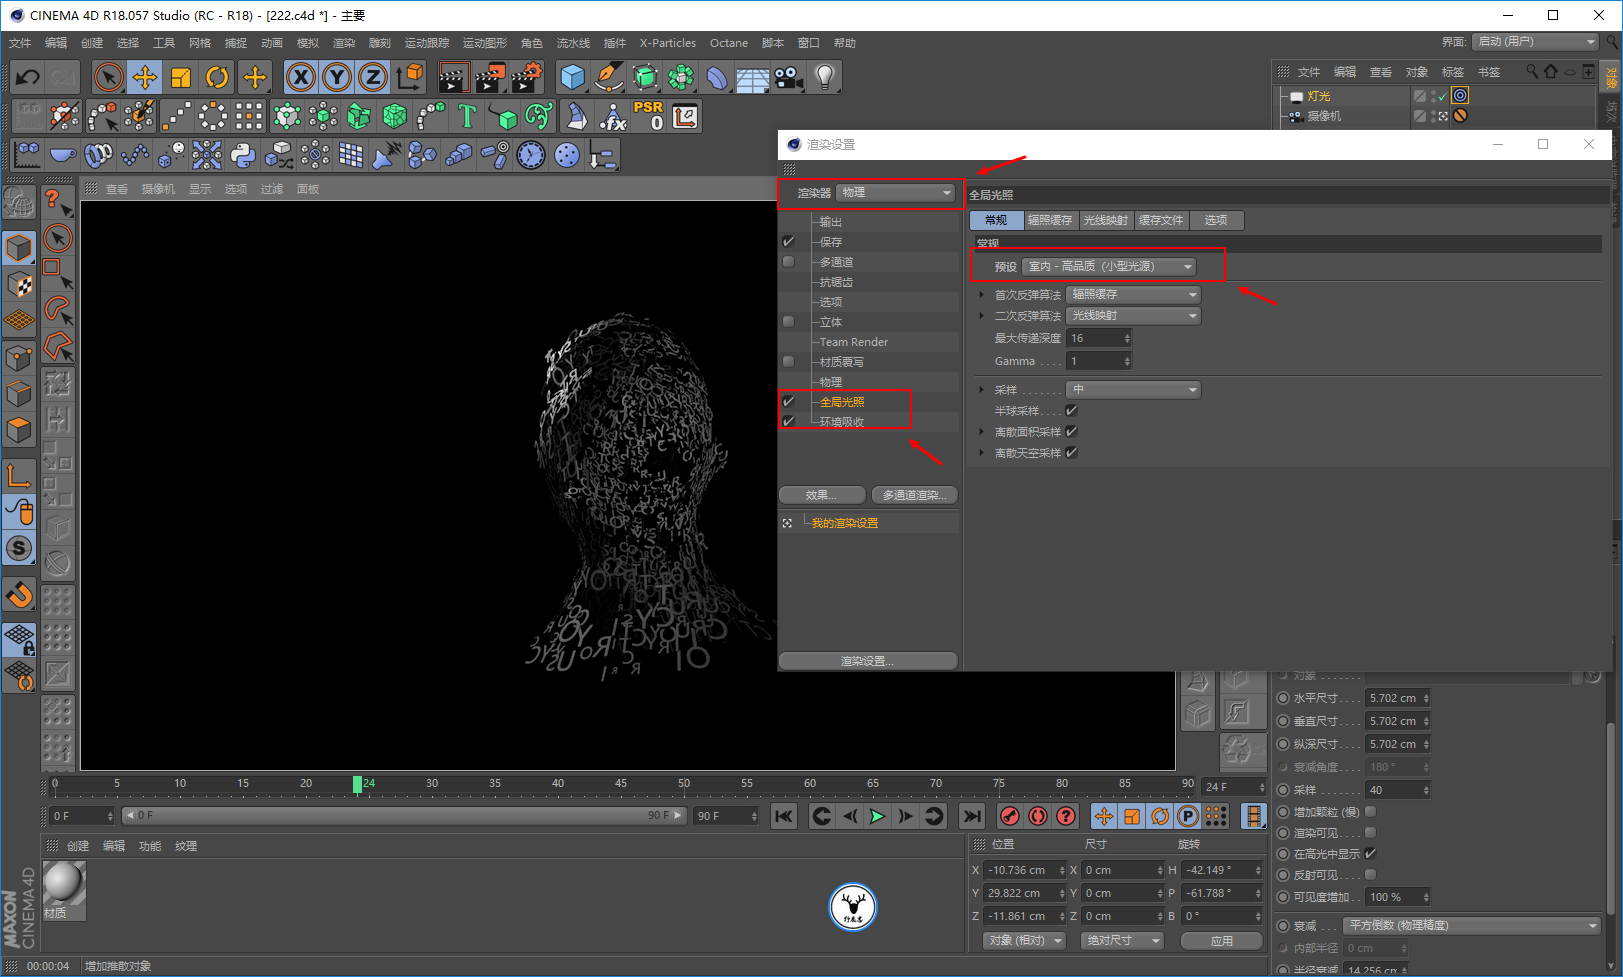
Task: Switch to the 光线映射 tab
Action: 1106,221
